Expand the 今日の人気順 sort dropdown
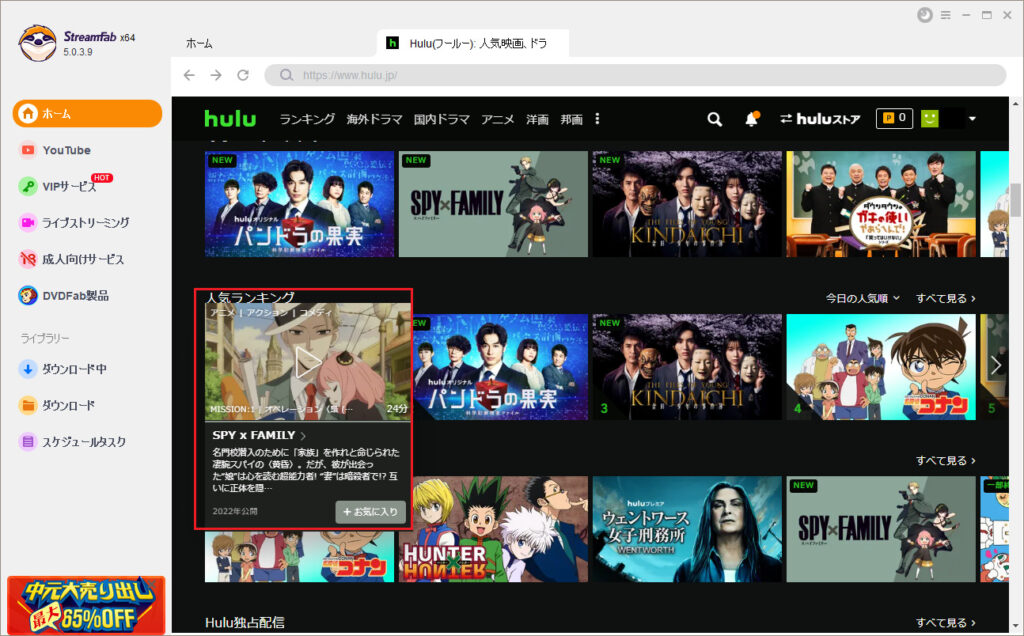 coord(863,298)
